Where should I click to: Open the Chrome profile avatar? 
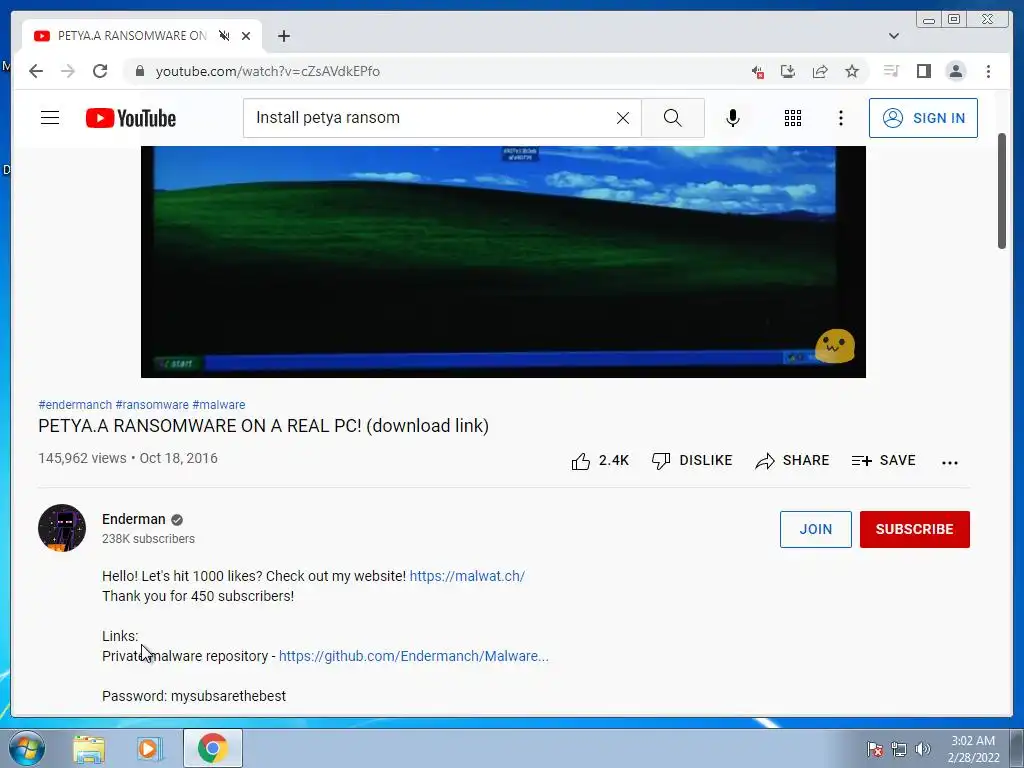click(x=955, y=71)
